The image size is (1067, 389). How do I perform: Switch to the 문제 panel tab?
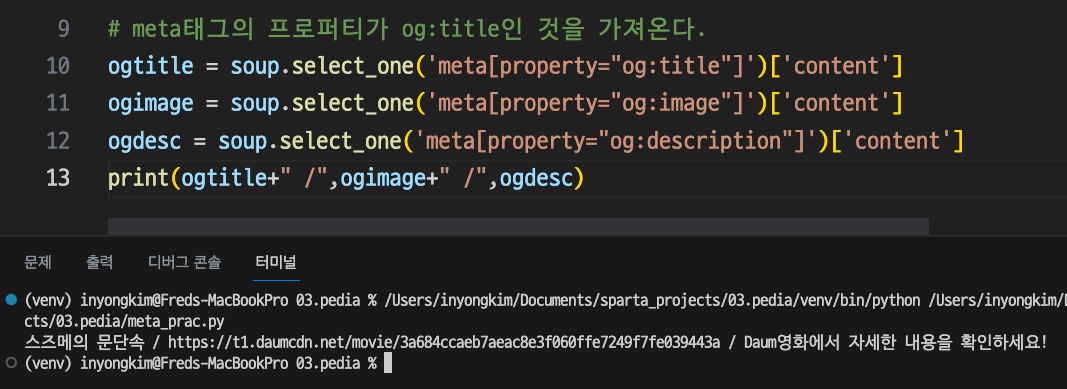coord(38,262)
